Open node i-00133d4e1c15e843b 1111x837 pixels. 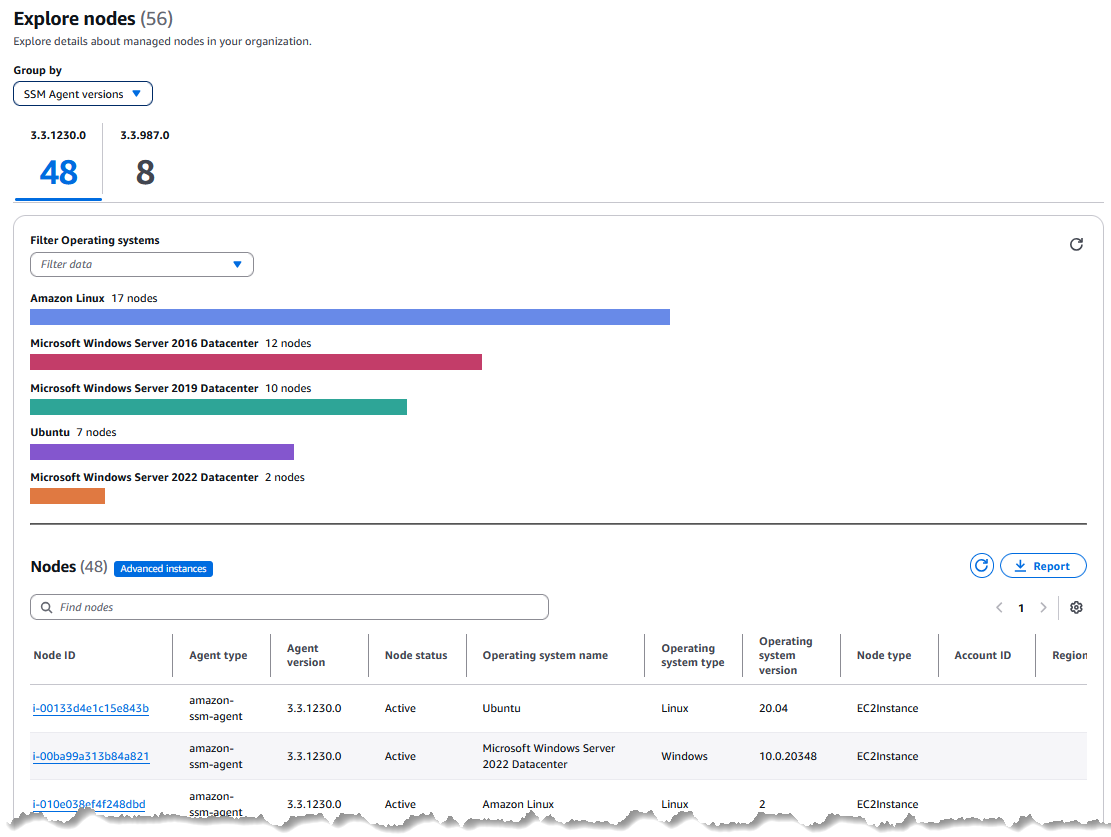click(x=91, y=708)
